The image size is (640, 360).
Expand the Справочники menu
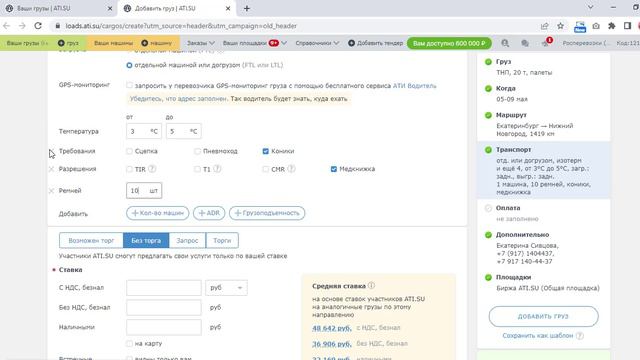[x=317, y=43]
